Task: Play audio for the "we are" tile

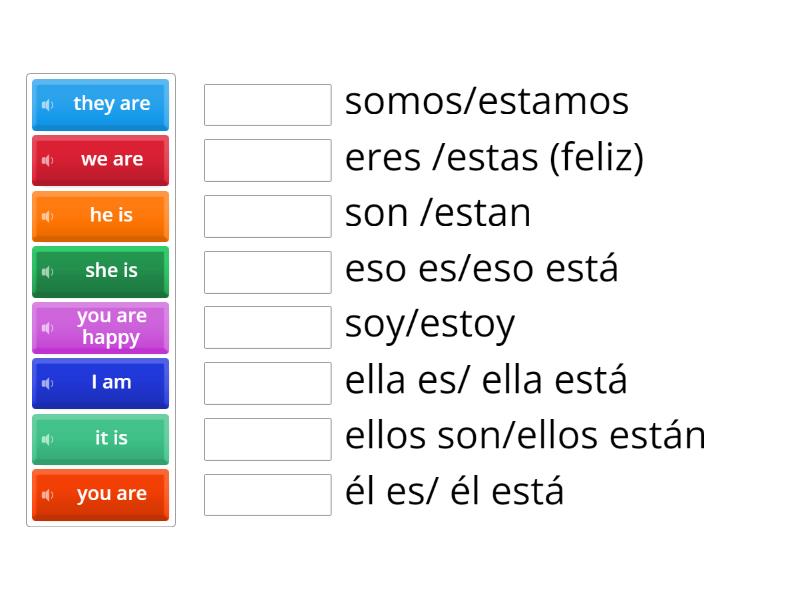Action: tap(48, 160)
